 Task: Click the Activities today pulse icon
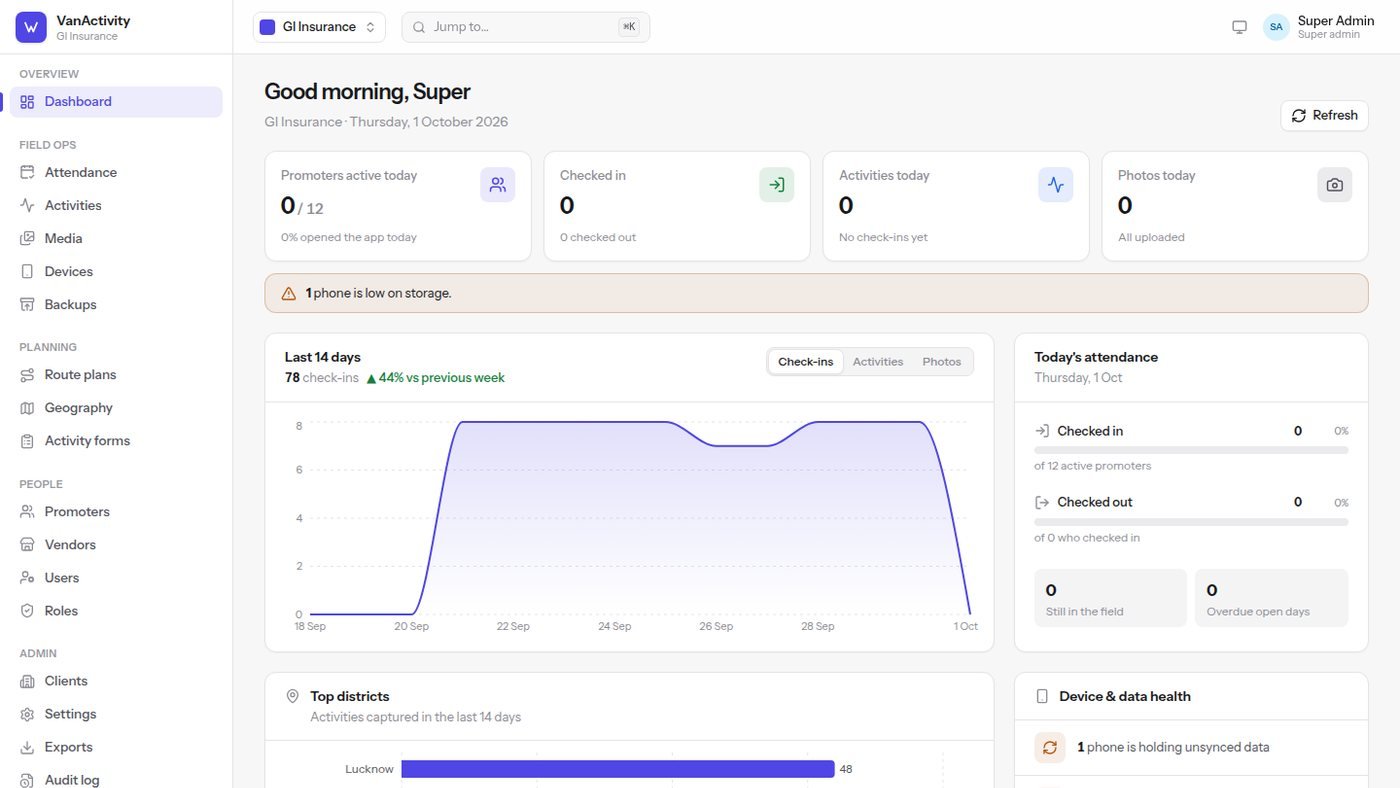pyautogui.click(x=1056, y=185)
